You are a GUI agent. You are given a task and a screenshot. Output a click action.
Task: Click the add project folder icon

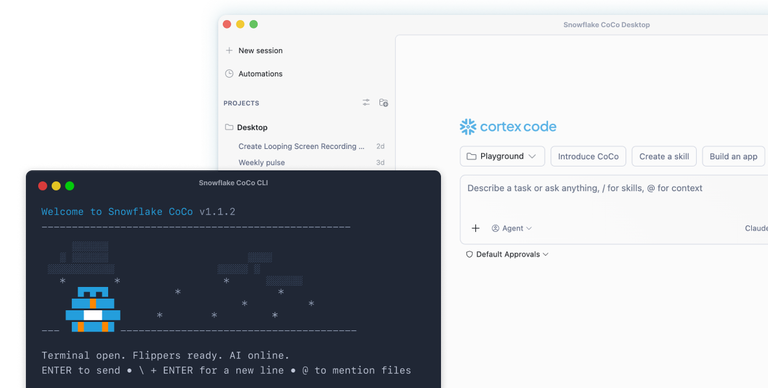pos(384,102)
